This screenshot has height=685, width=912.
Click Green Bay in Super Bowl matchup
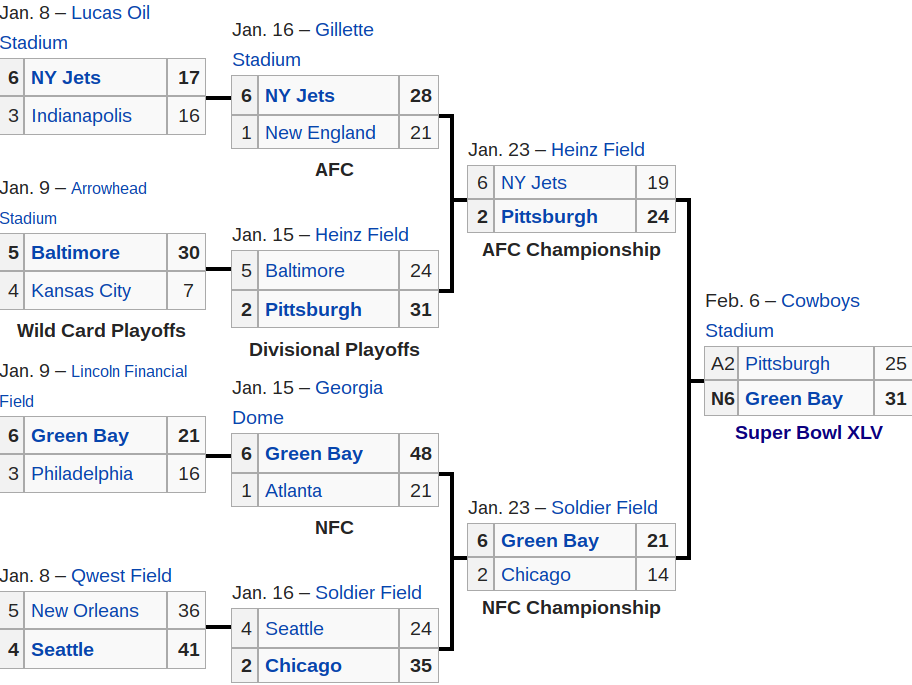(794, 399)
